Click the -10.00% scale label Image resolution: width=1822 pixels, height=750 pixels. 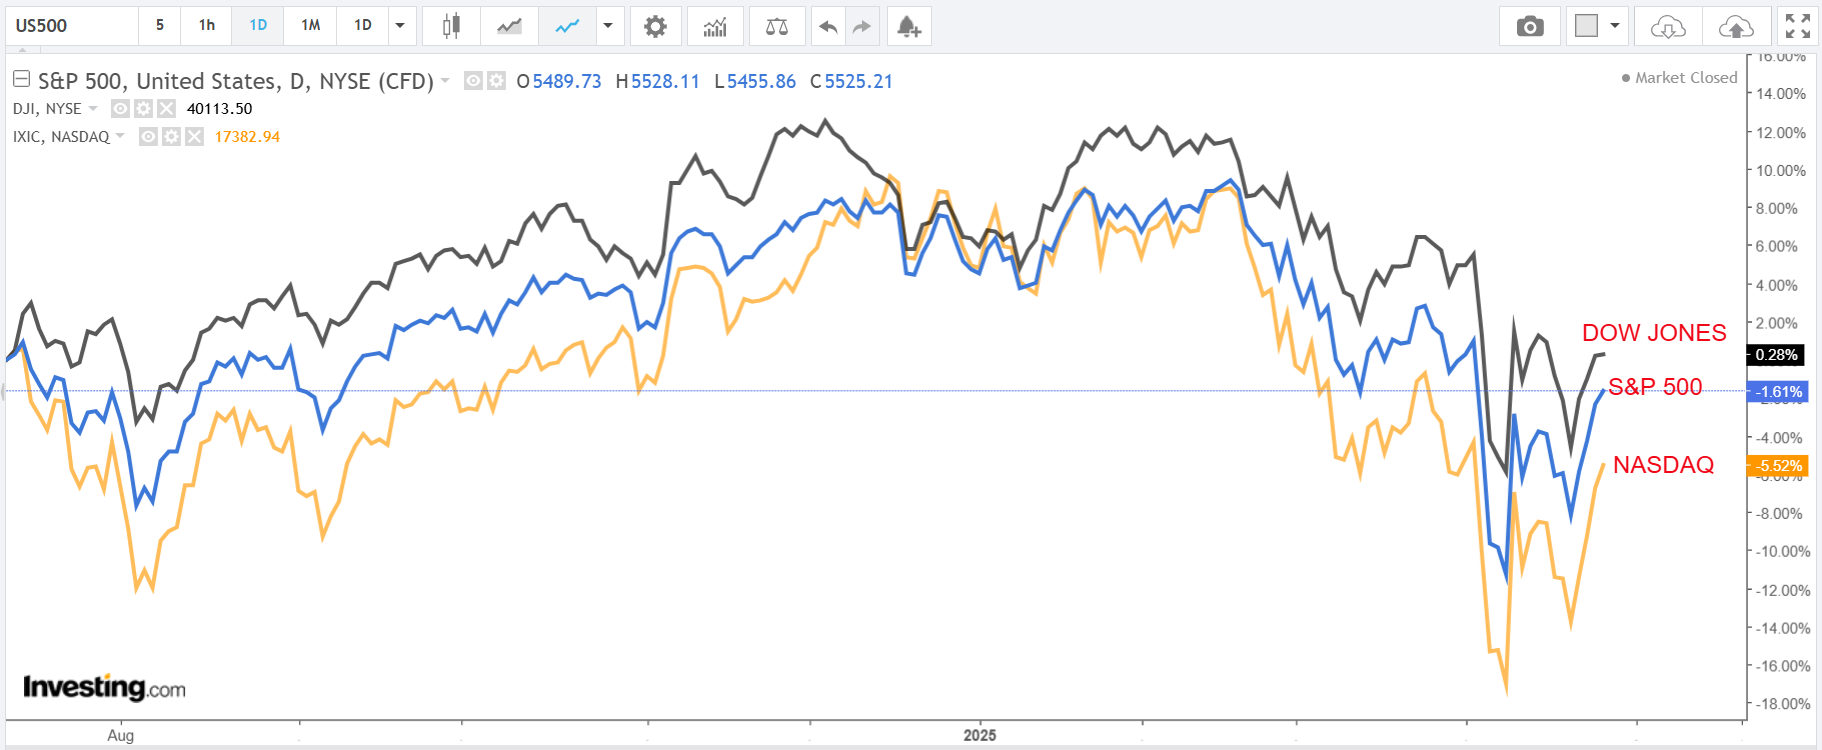pyautogui.click(x=1784, y=551)
